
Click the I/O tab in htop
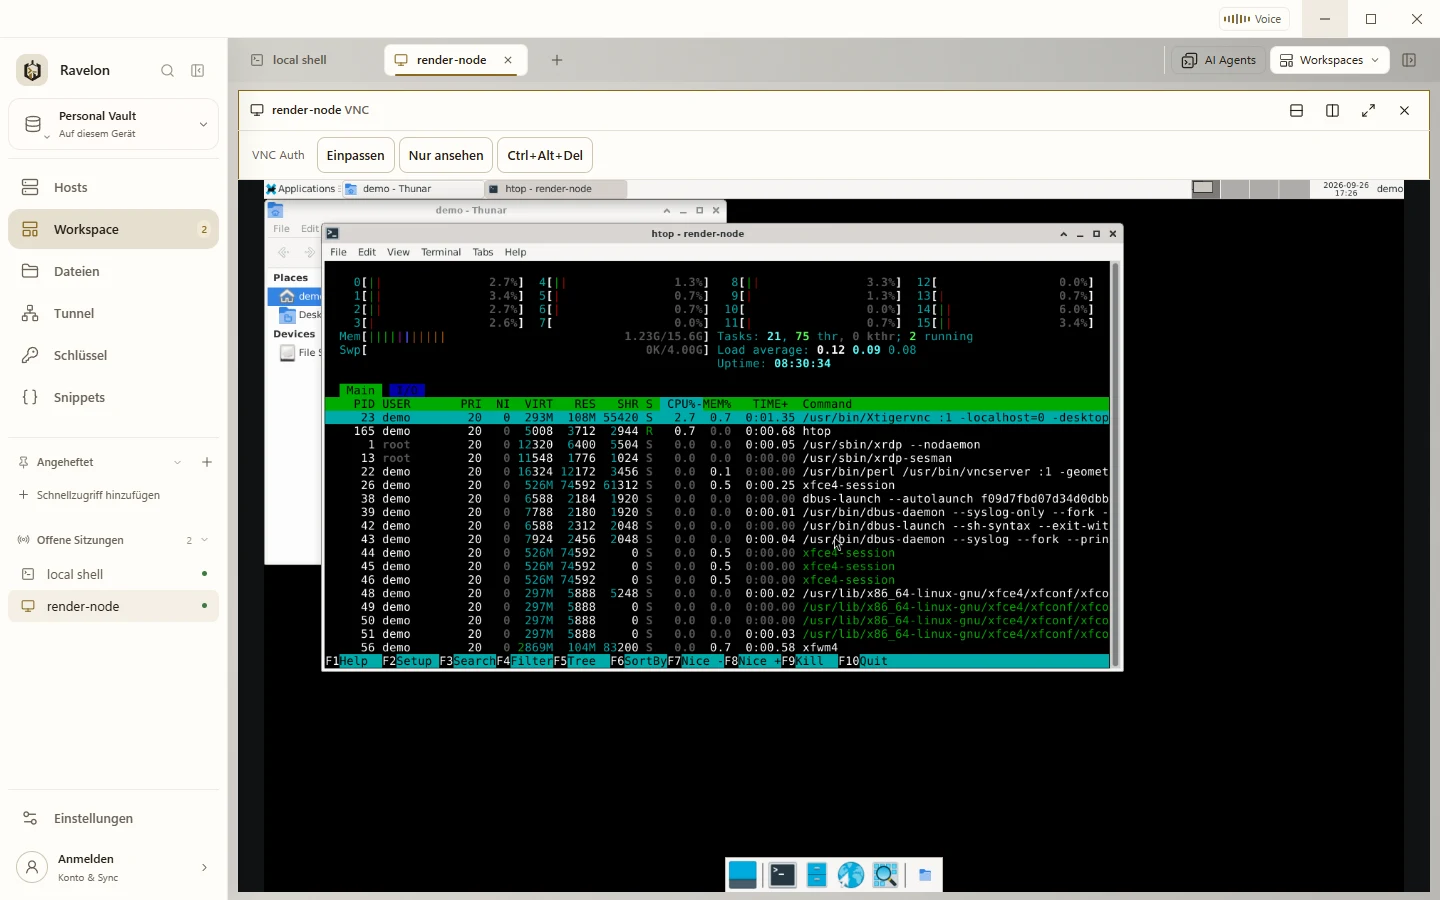tap(406, 390)
